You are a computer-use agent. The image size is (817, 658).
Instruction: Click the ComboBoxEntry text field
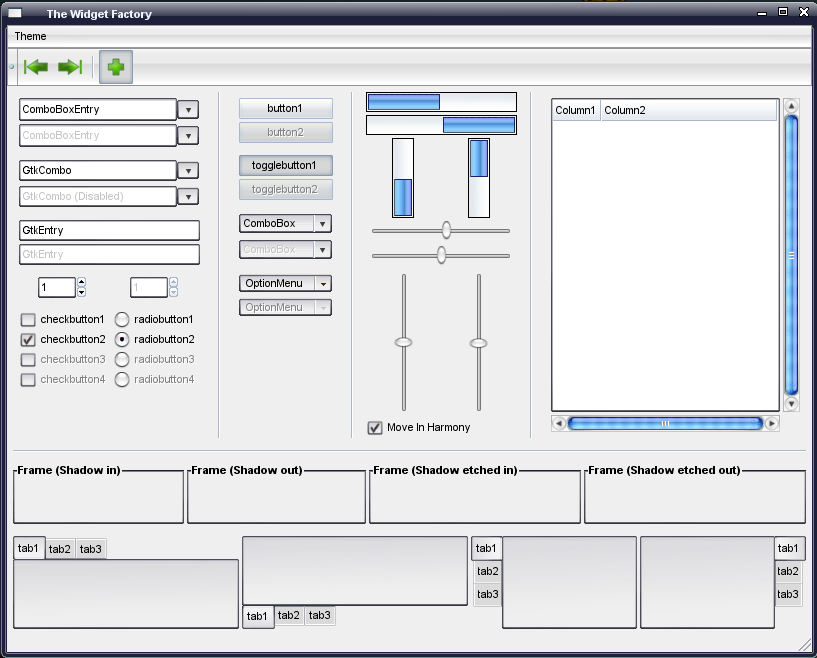pyautogui.click(x=98, y=109)
